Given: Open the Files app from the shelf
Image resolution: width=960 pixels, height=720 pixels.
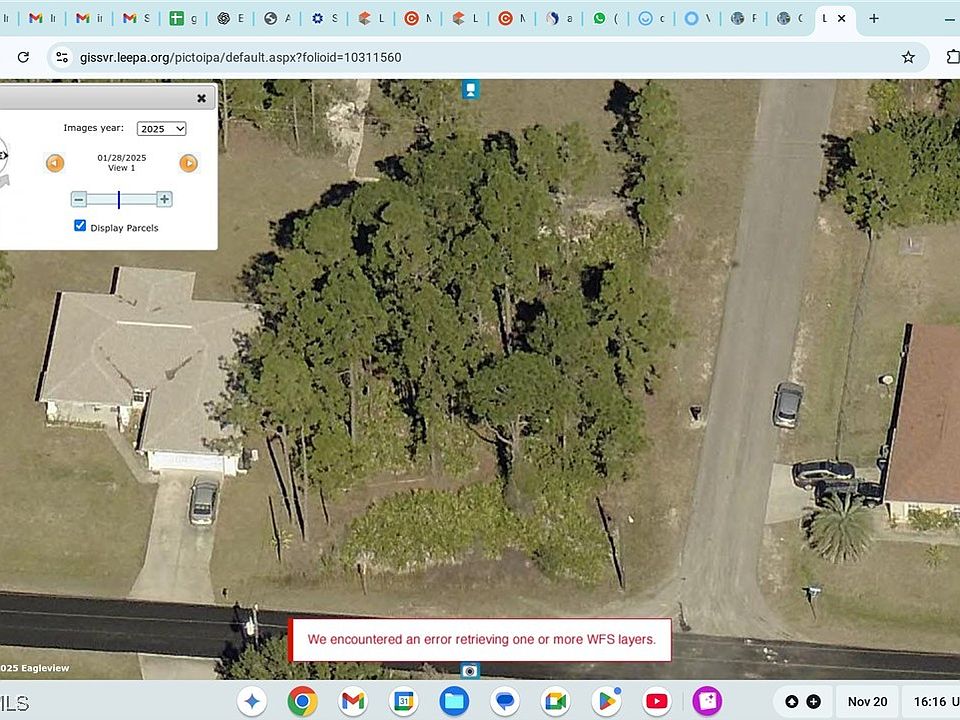Looking at the screenshot, I should tap(454, 701).
